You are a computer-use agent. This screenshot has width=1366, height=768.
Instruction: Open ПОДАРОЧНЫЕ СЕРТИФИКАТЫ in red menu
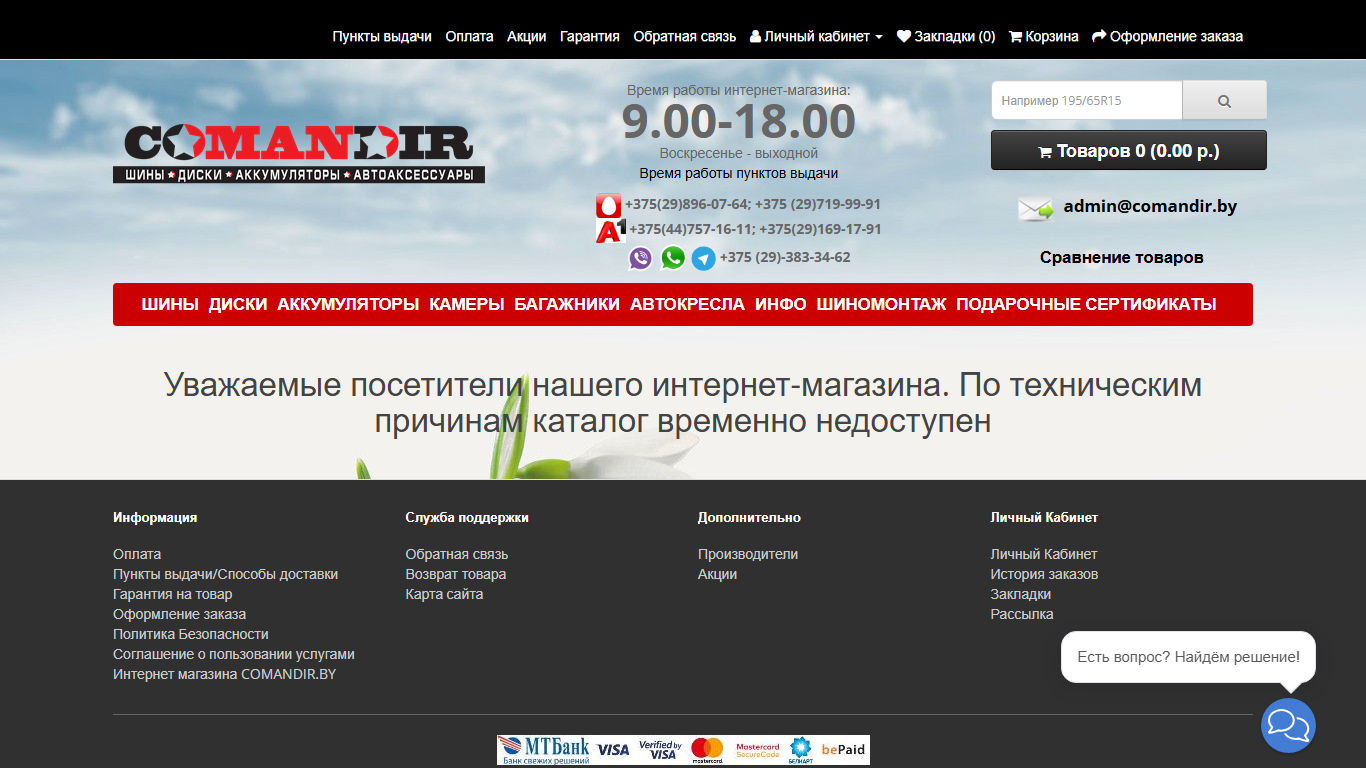point(1086,304)
